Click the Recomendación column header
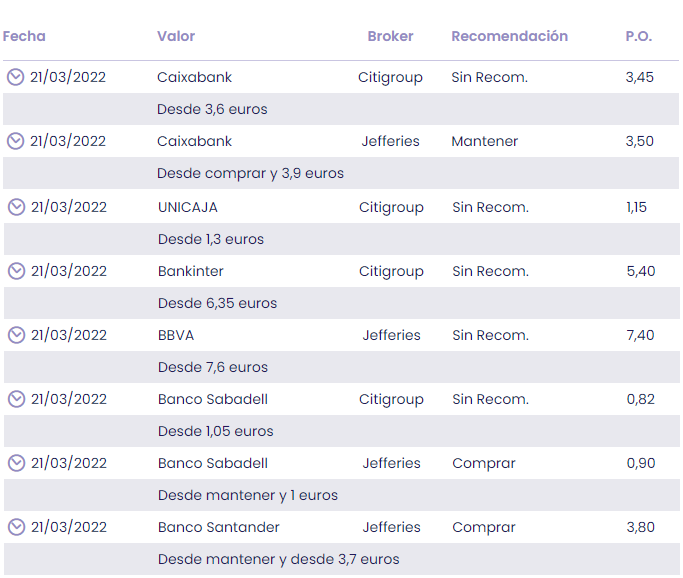 click(x=509, y=36)
